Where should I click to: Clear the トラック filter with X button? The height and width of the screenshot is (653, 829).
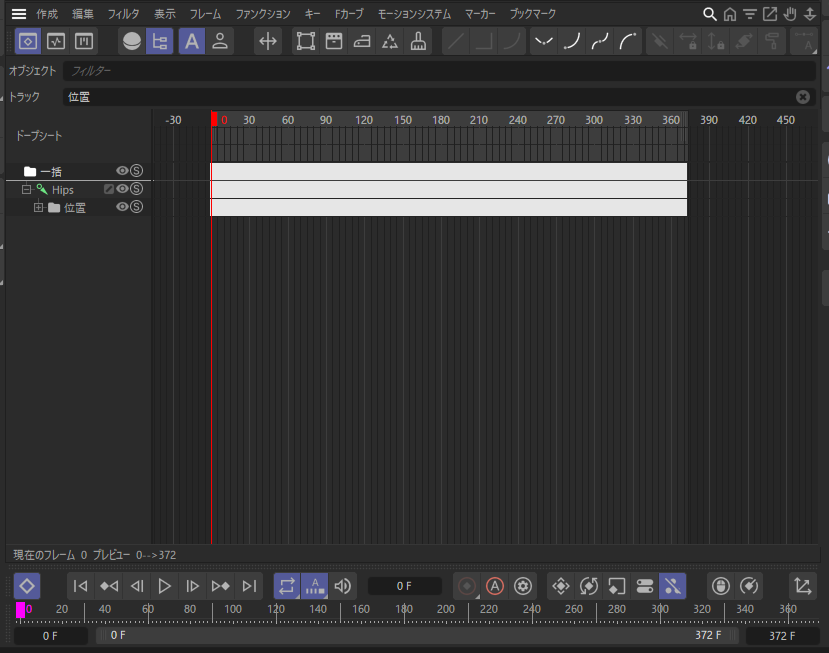point(803,97)
